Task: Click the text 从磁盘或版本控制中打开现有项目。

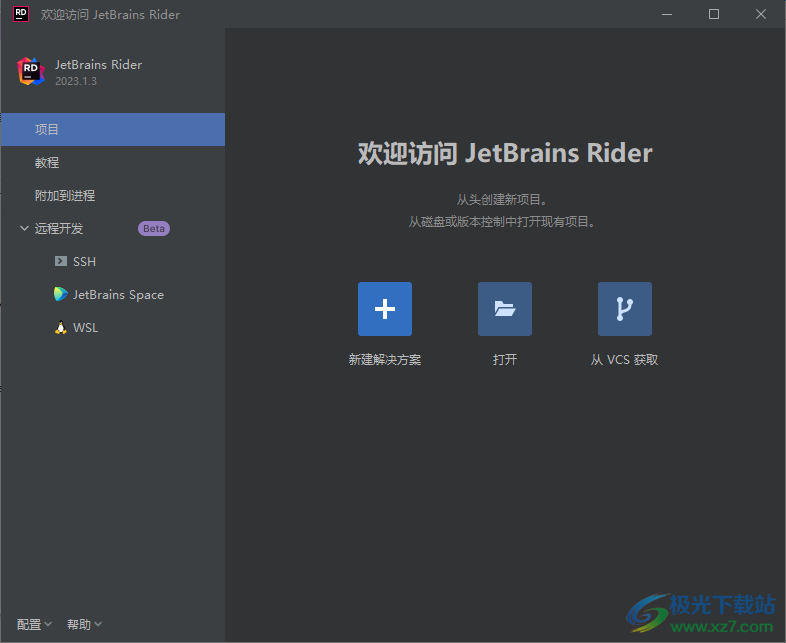Action: tap(502, 222)
